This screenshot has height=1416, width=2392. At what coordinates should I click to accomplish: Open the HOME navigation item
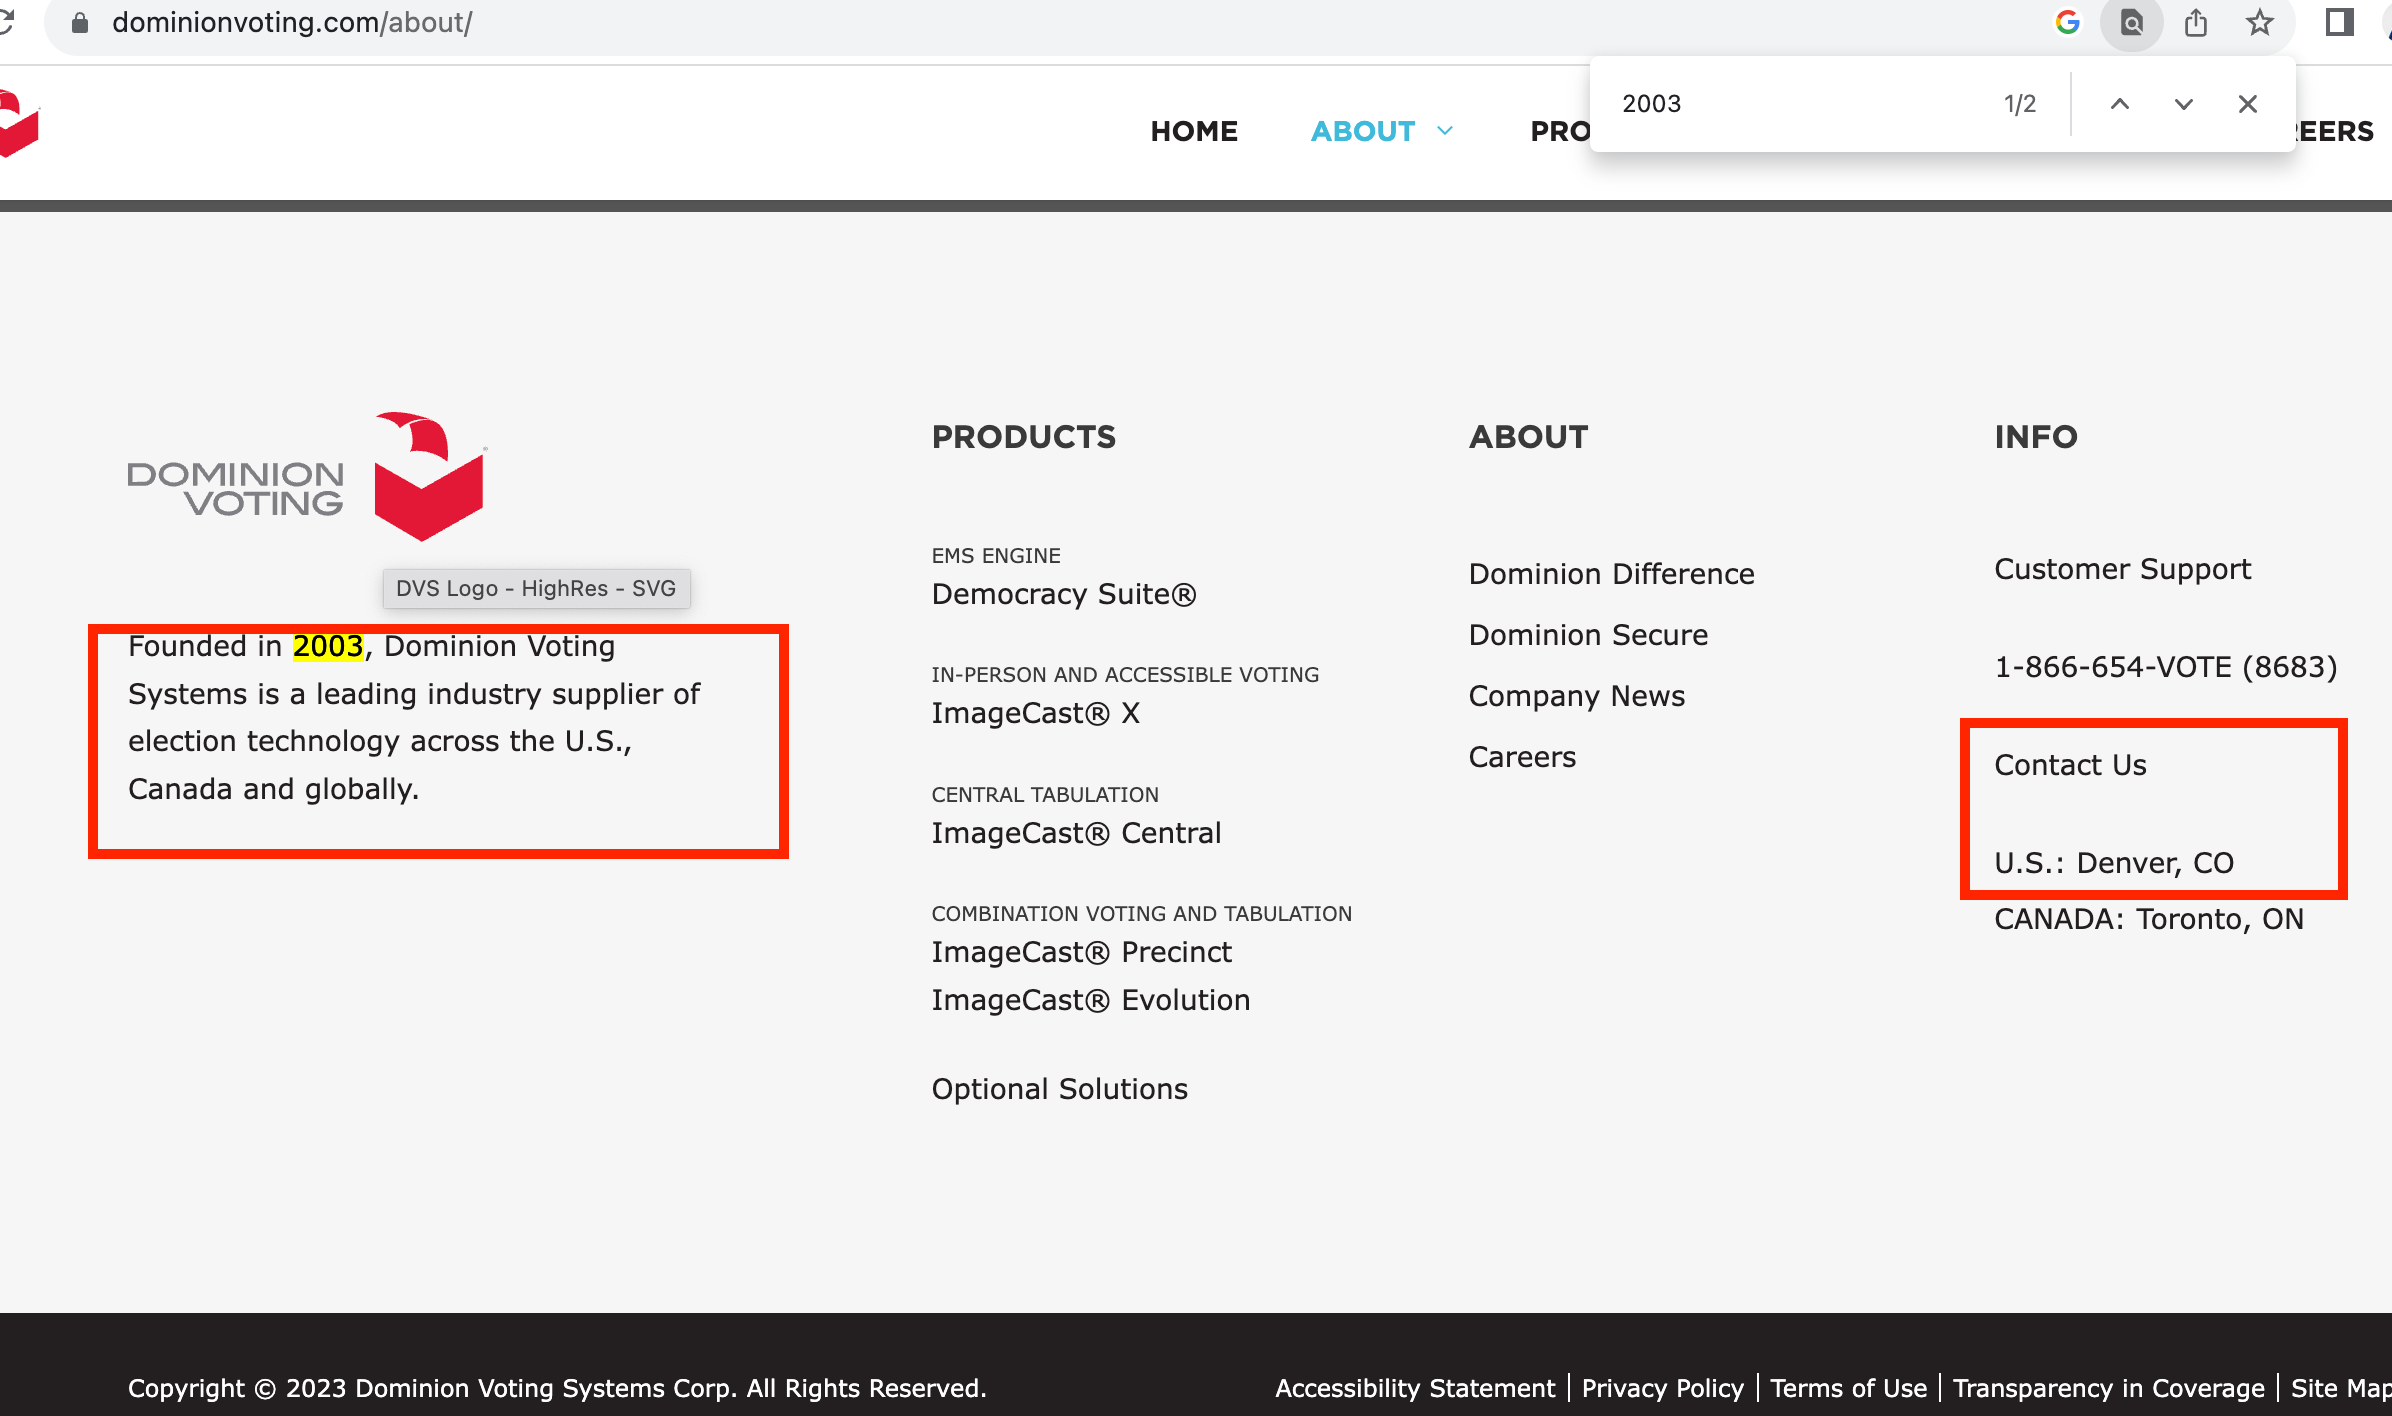tap(1194, 131)
